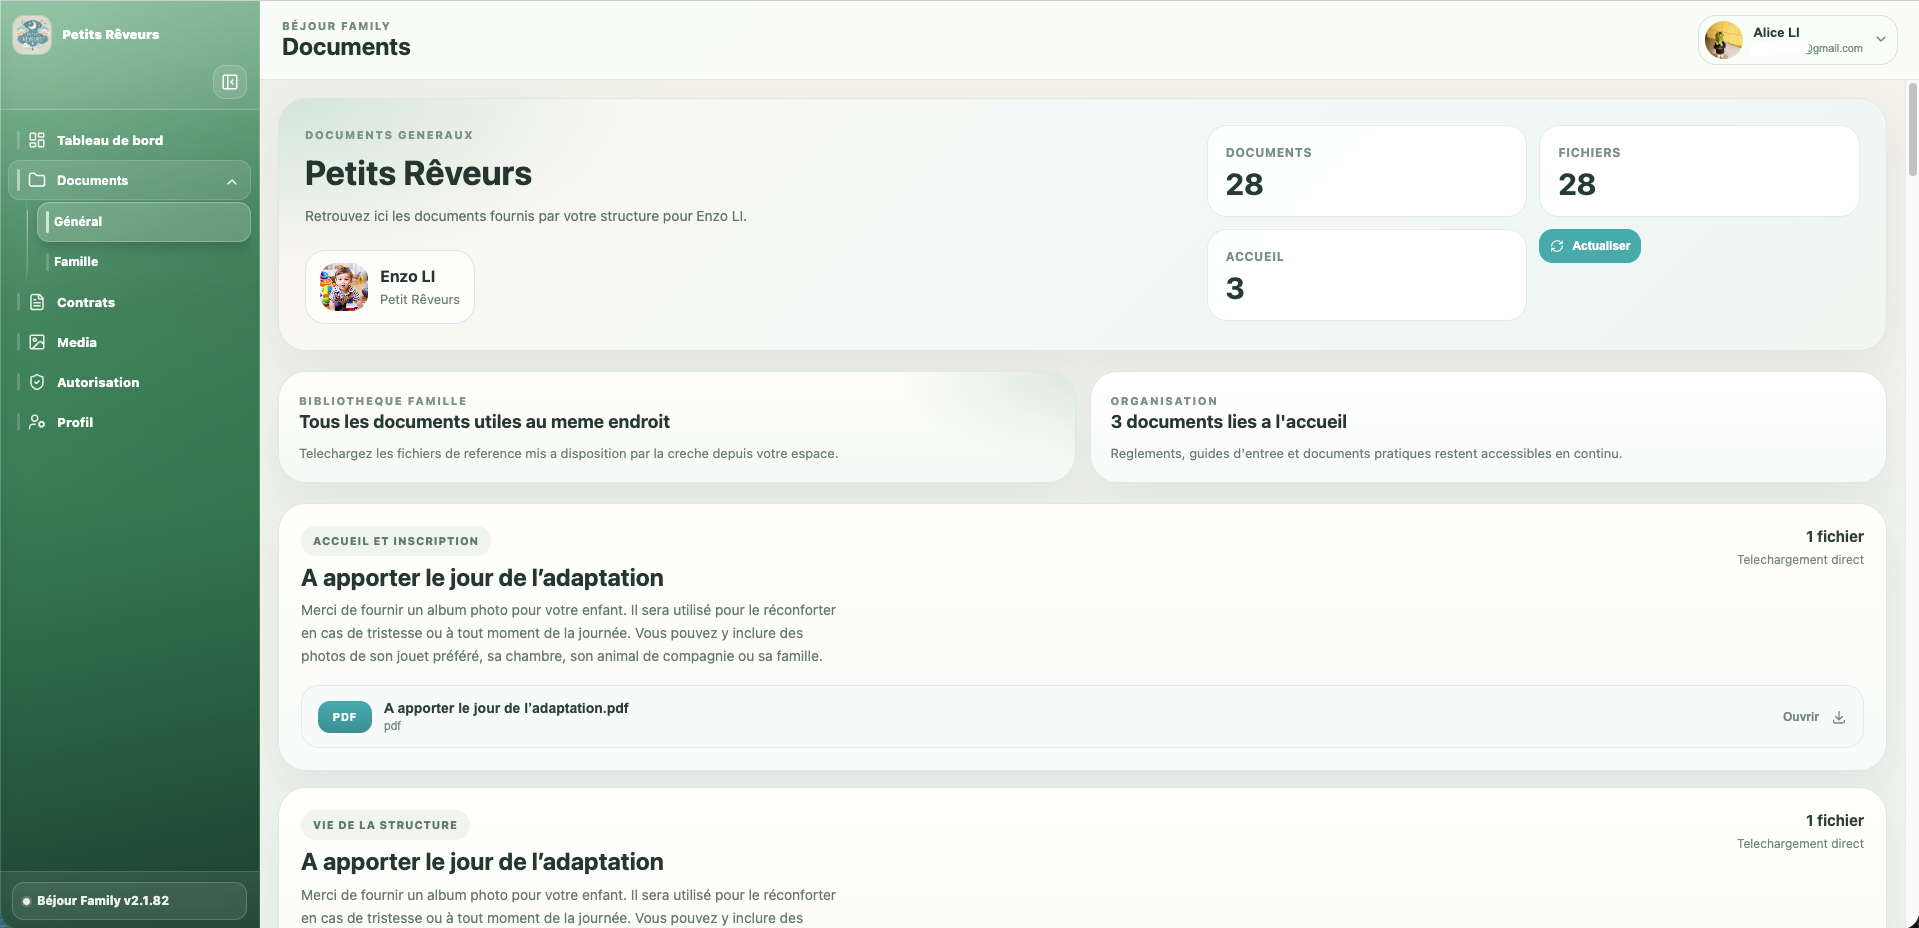Click the 'ACCUEIL ET INSCRIPTION' tag

[395, 541]
